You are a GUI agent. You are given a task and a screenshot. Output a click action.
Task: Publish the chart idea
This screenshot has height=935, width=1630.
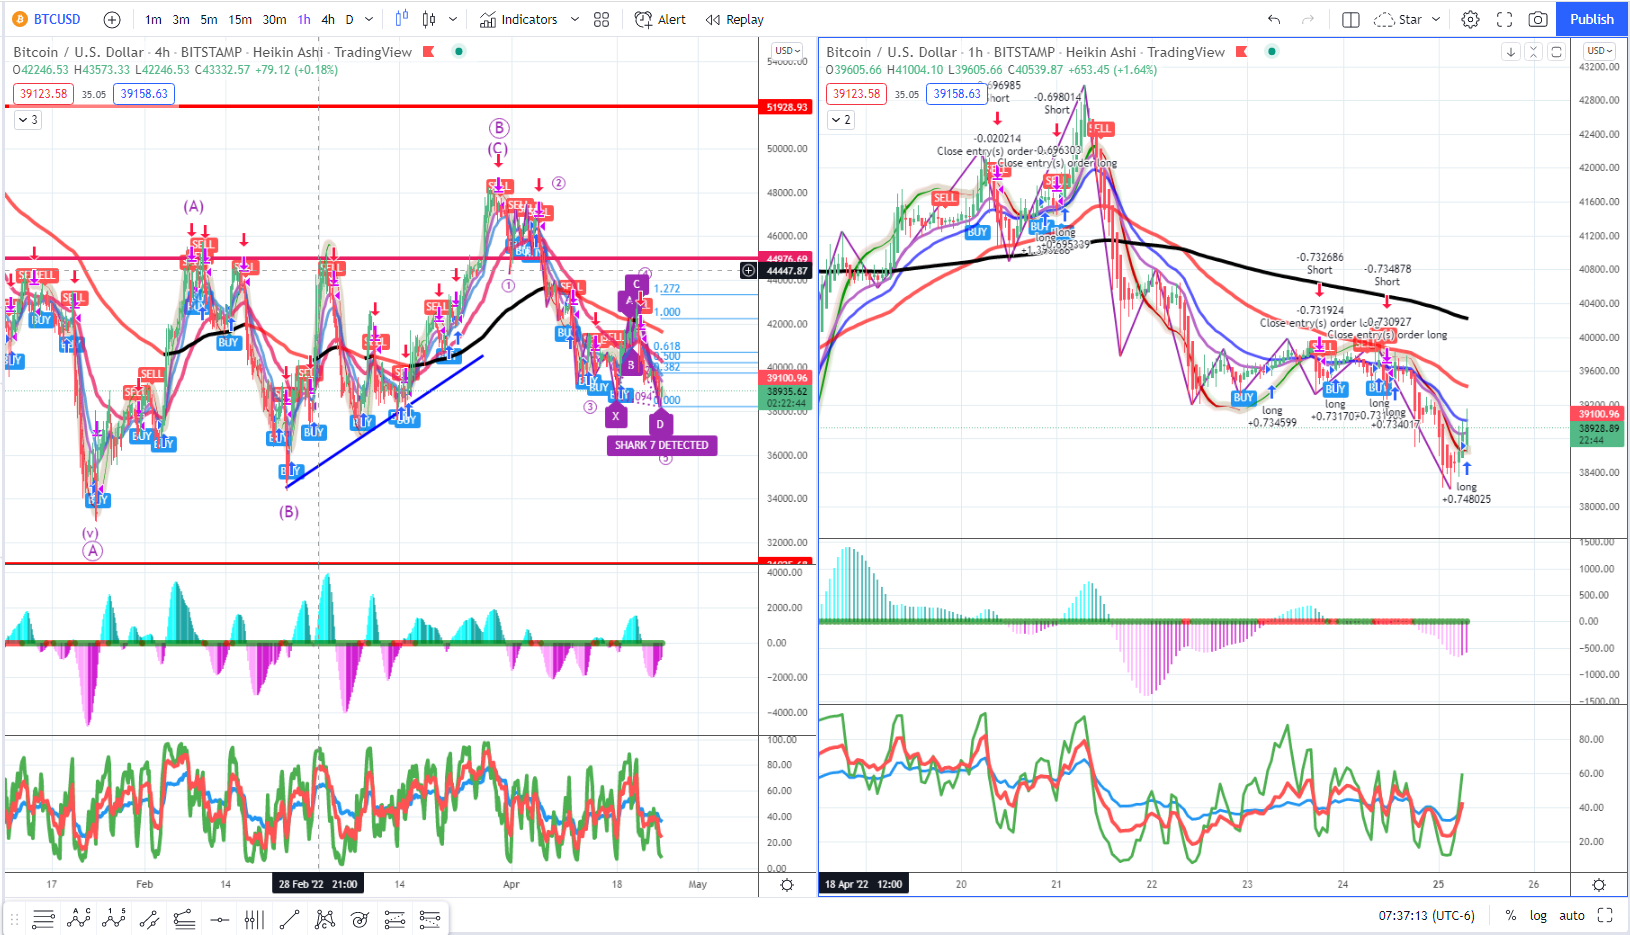pyautogui.click(x=1592, y=19)
